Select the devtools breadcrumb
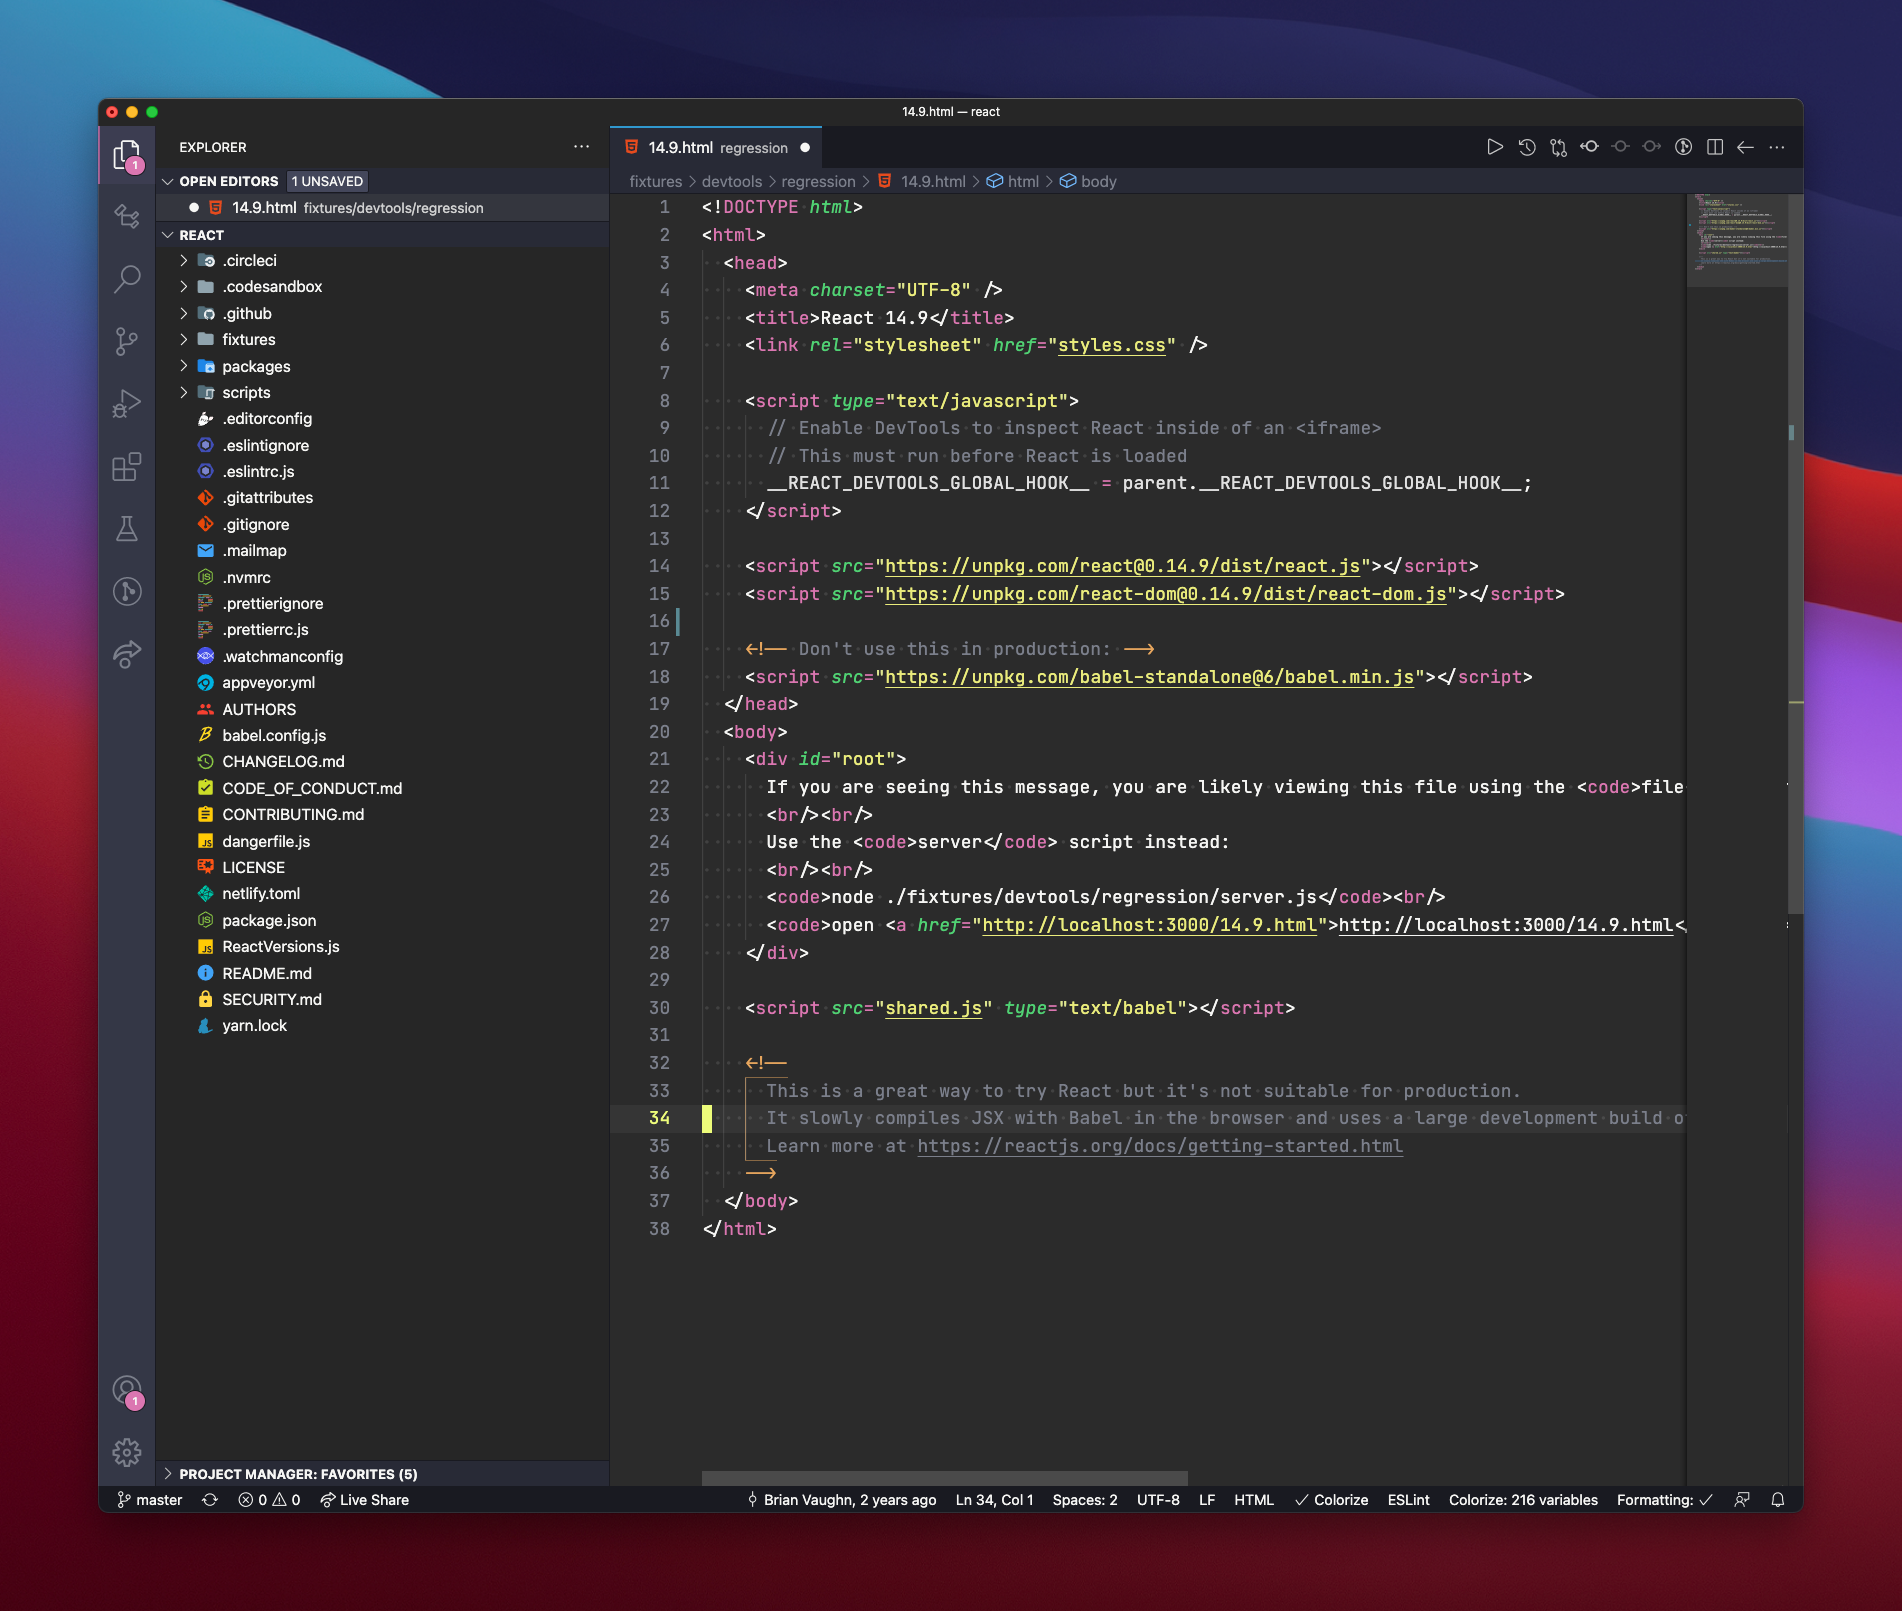The image size is (1902, 1611). (732, 181)
